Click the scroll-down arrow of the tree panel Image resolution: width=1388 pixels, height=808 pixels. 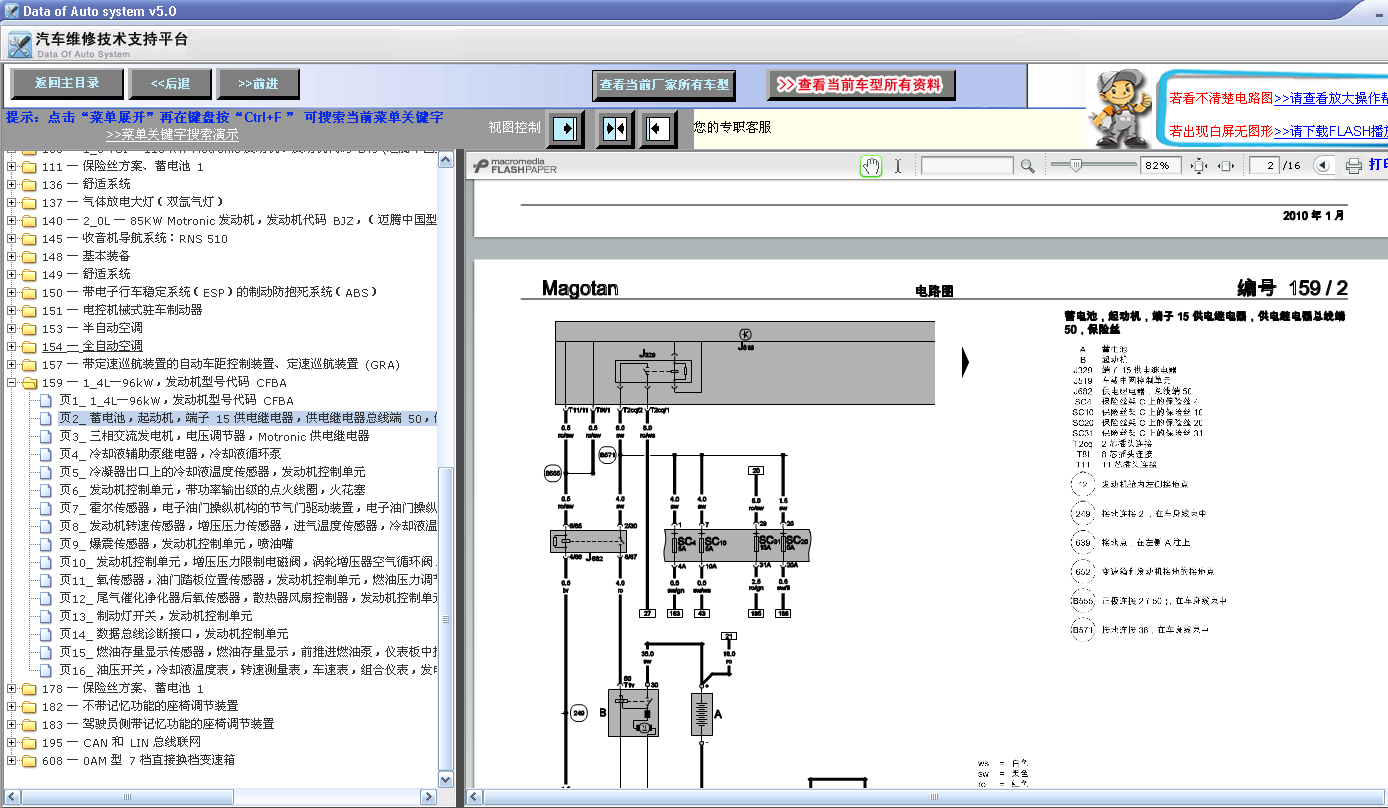[x=446, y=779]
